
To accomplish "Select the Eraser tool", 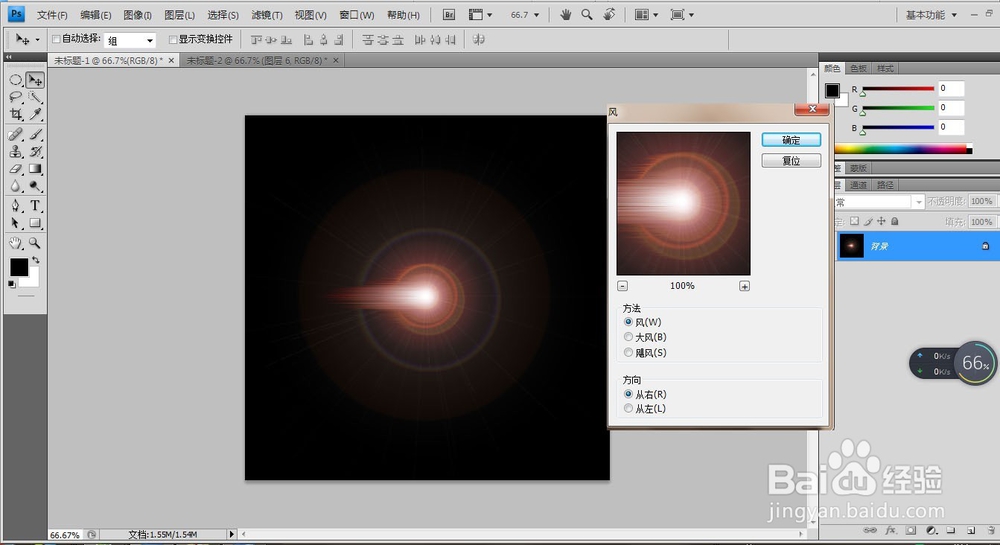I will point(16,169).
